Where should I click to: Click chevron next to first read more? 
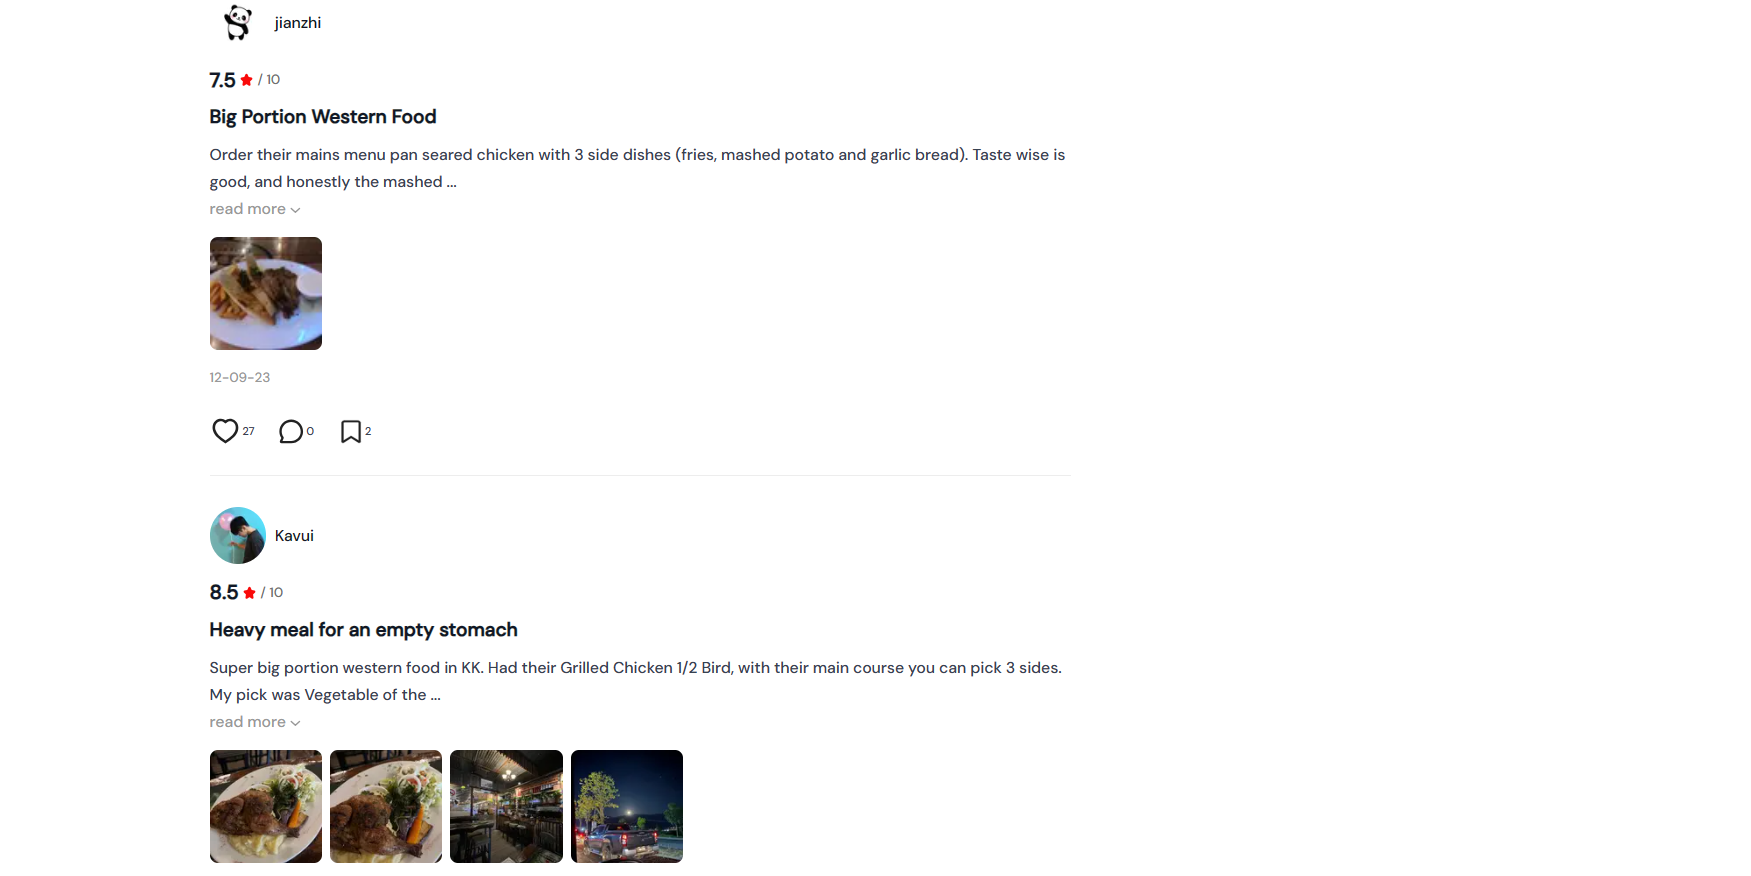click(295, 210)
